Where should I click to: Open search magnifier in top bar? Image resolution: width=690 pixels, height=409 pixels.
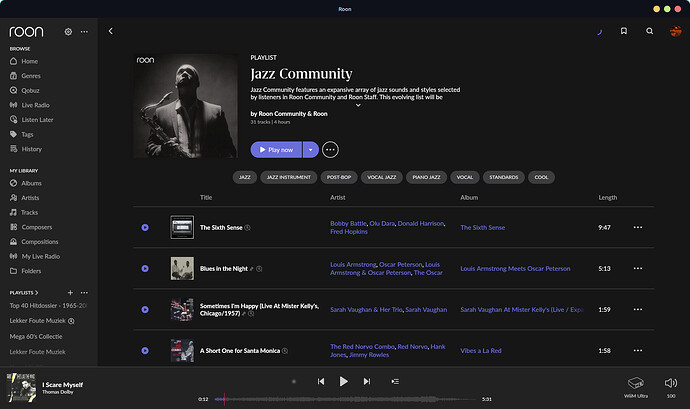coord(650,31)
